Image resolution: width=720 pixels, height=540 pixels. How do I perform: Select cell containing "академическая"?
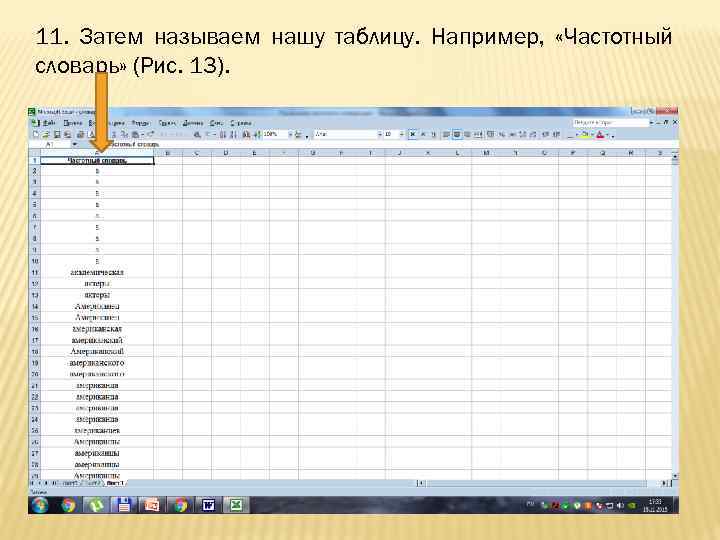point(97,272)
